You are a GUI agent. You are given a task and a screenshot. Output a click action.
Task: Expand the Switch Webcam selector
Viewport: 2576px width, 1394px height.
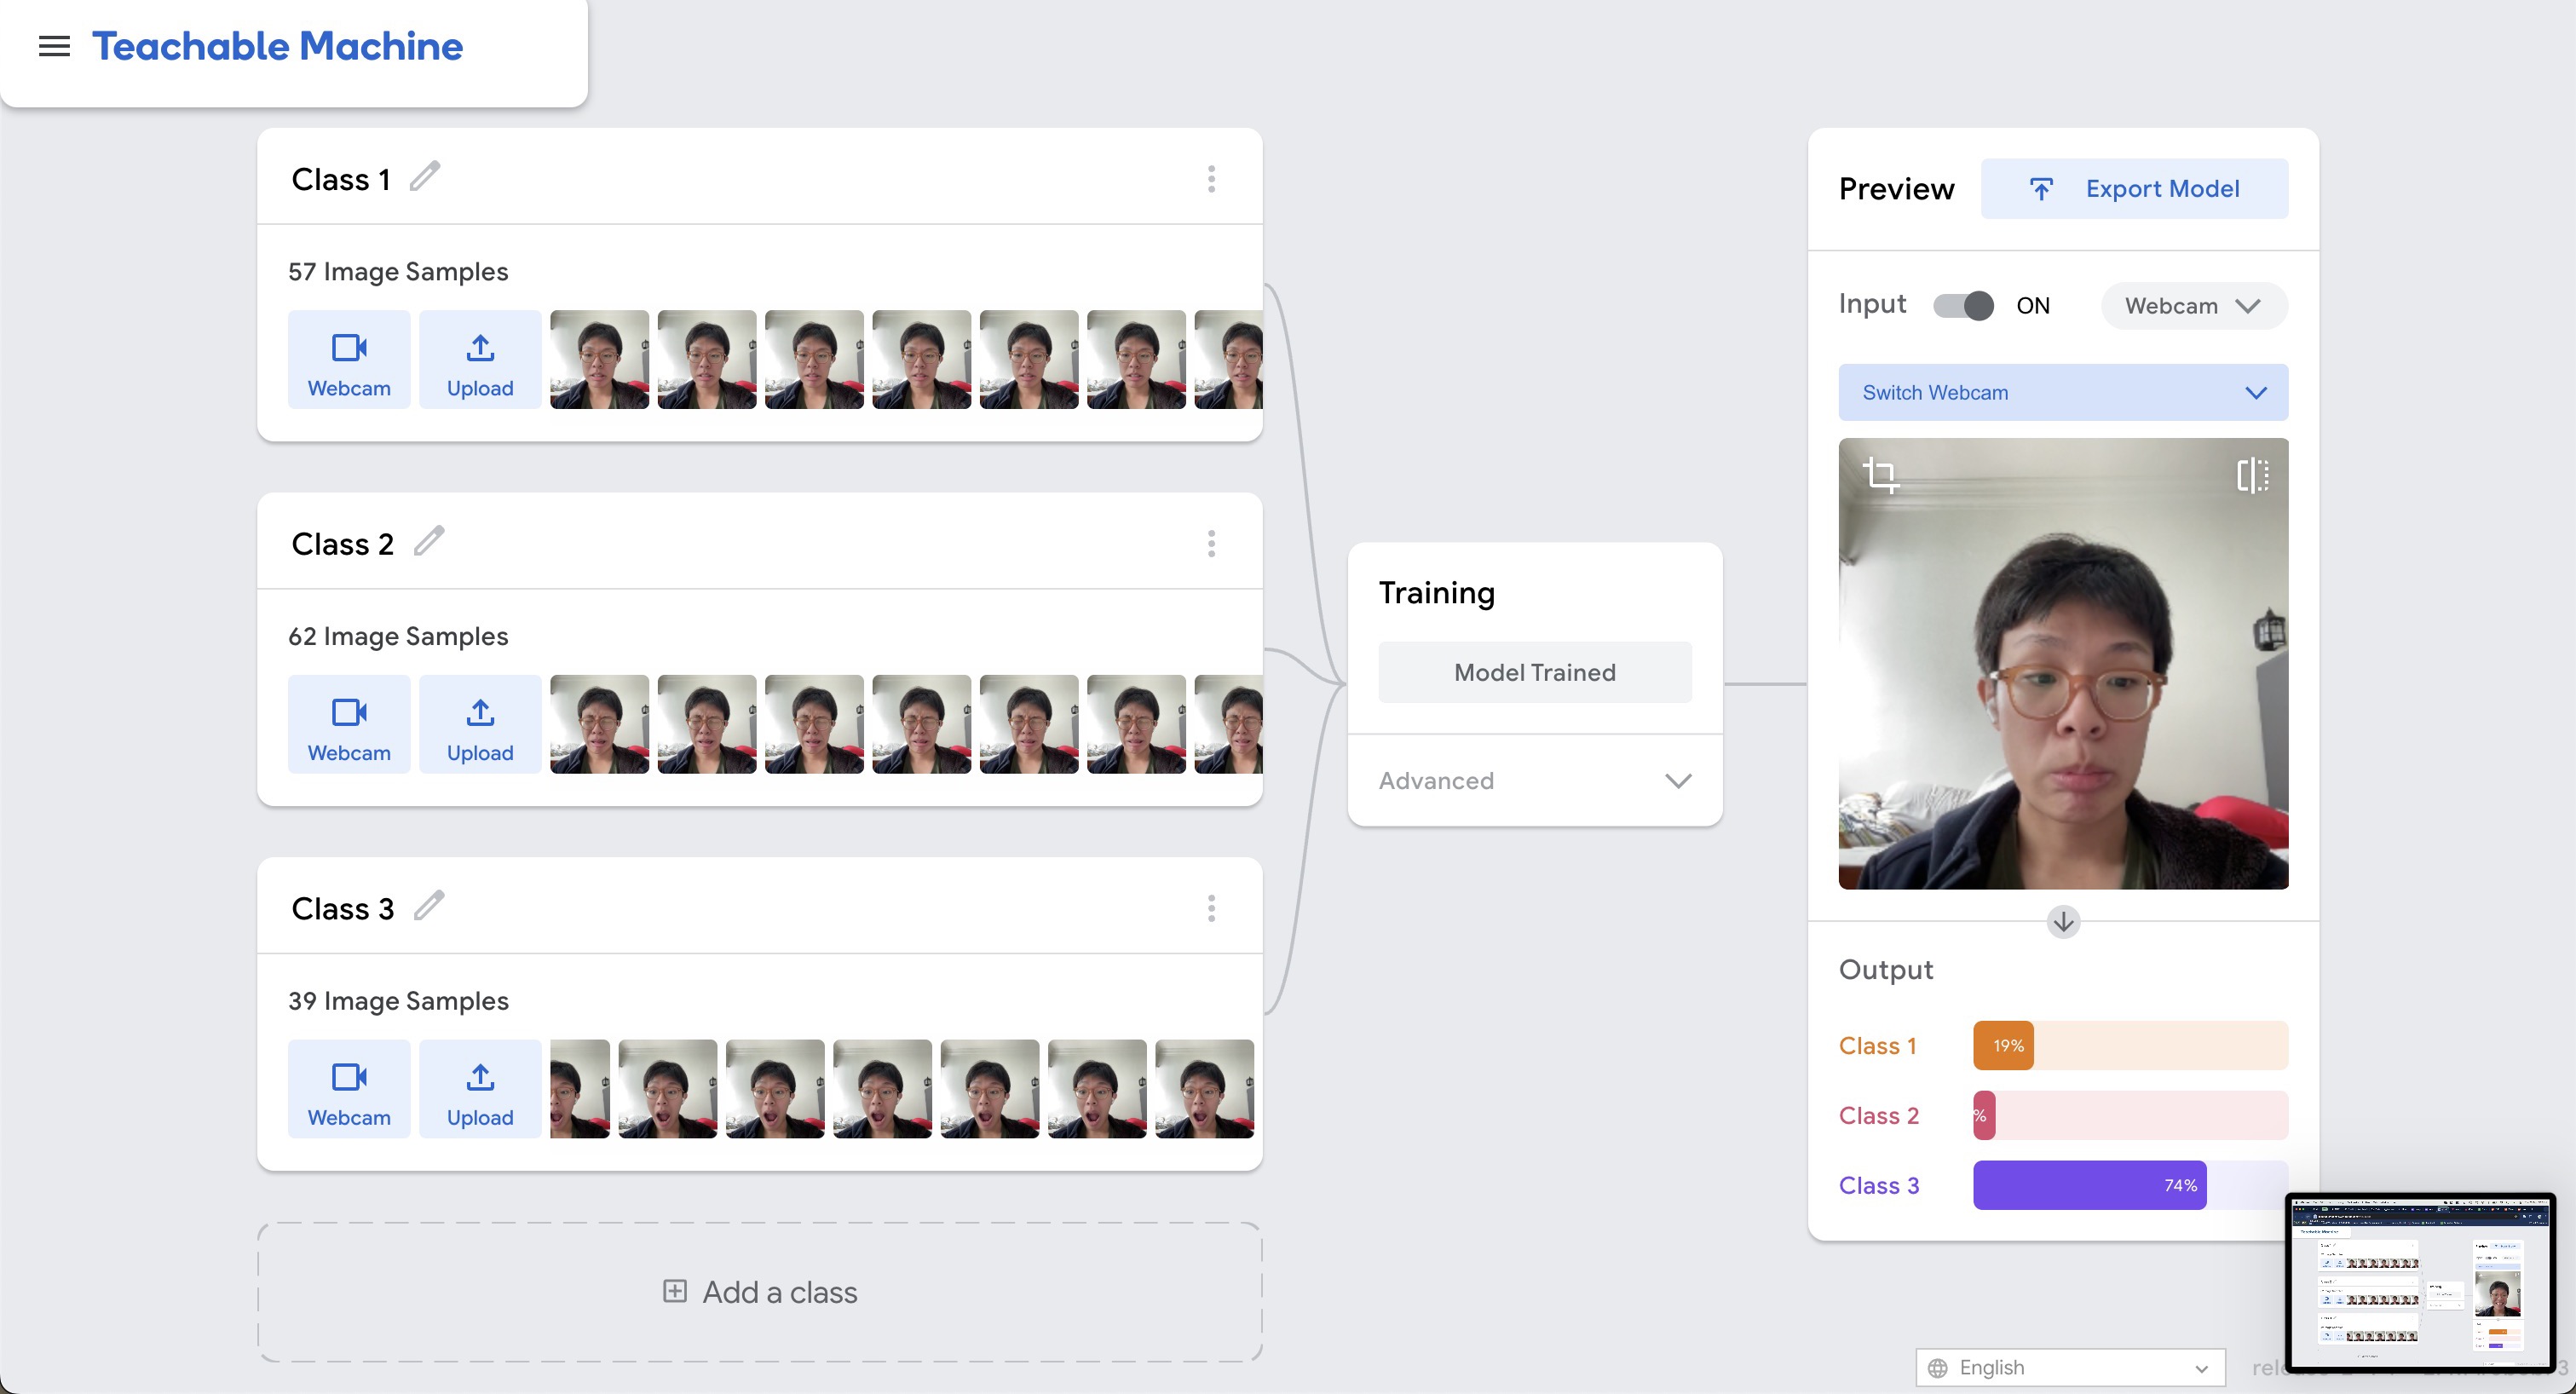[x=2062, y=392]
